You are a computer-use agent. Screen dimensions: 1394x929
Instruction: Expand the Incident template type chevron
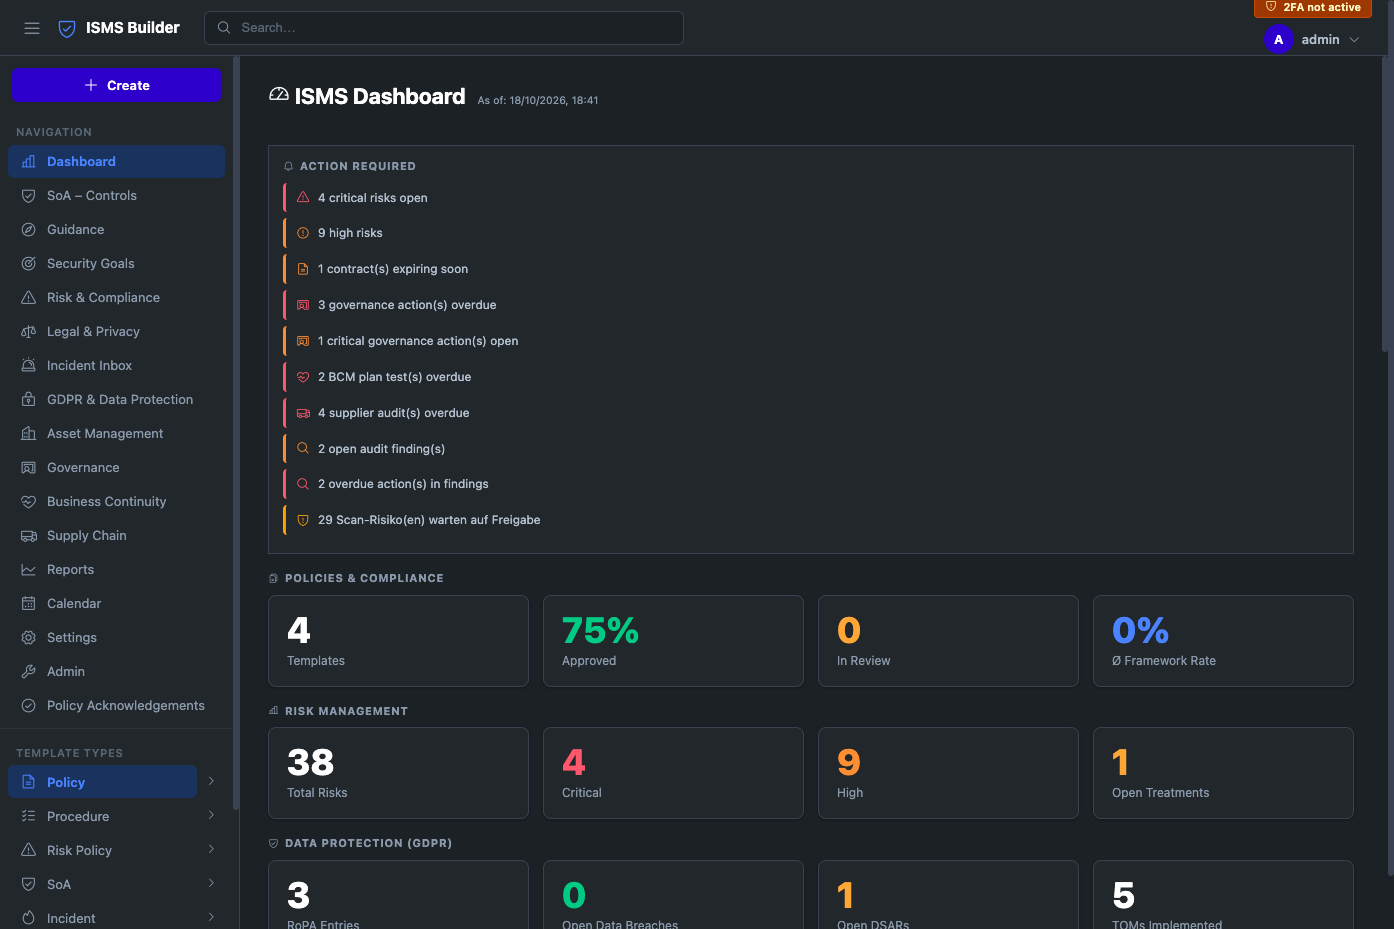(211, 917)
